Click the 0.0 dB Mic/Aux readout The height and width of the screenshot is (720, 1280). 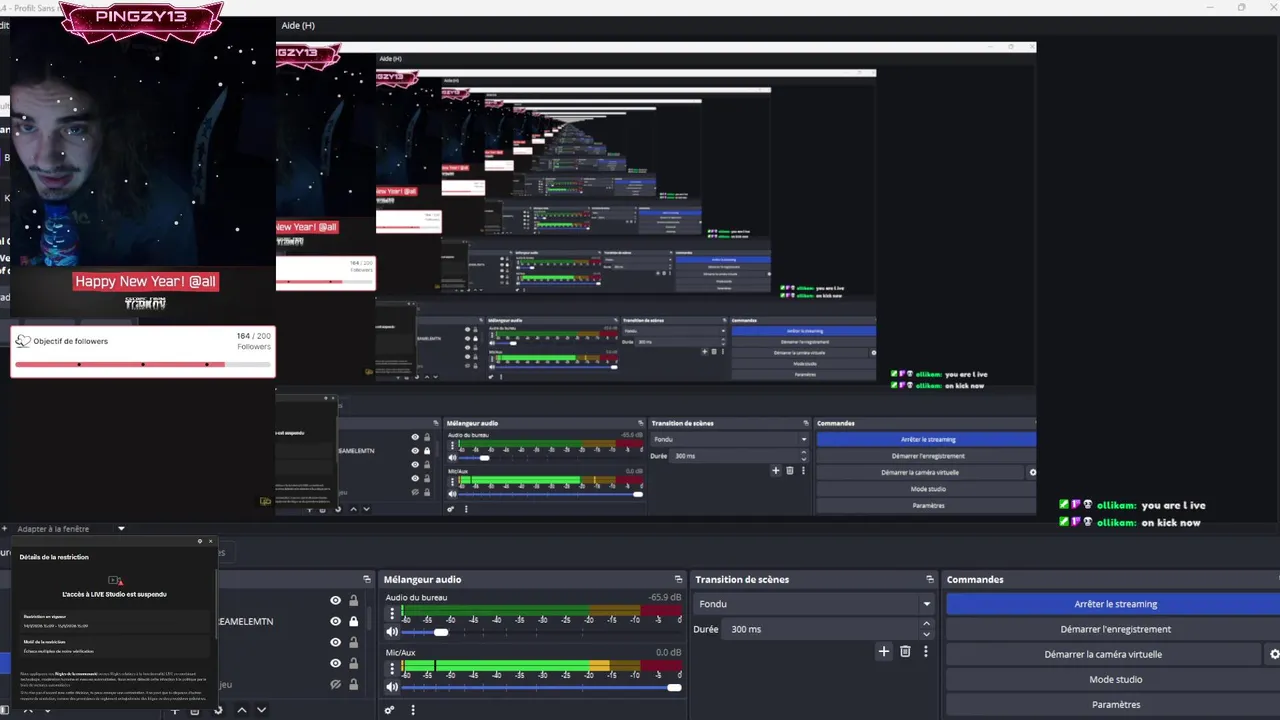[x=668, y=652]
